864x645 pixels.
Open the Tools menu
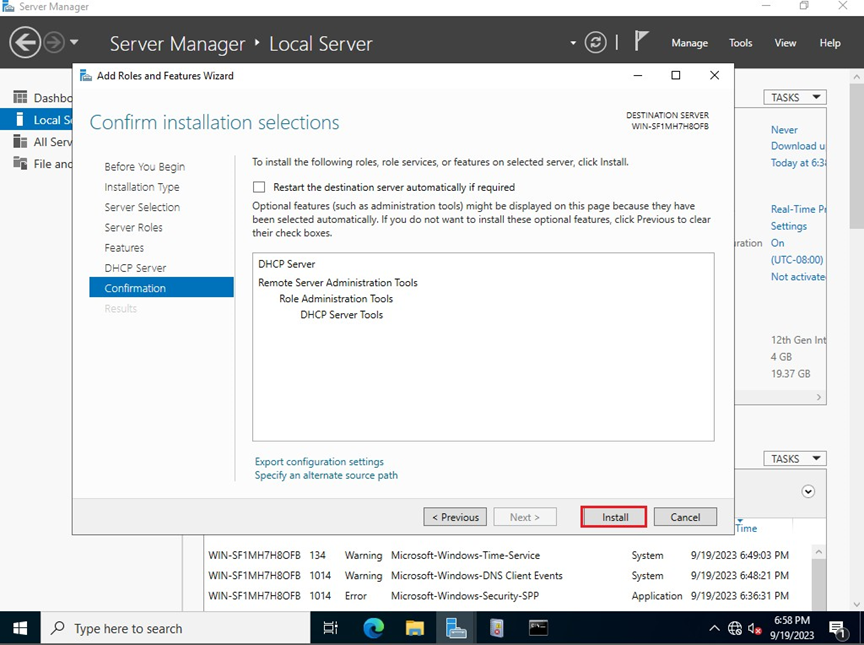(x=741, y=43)
